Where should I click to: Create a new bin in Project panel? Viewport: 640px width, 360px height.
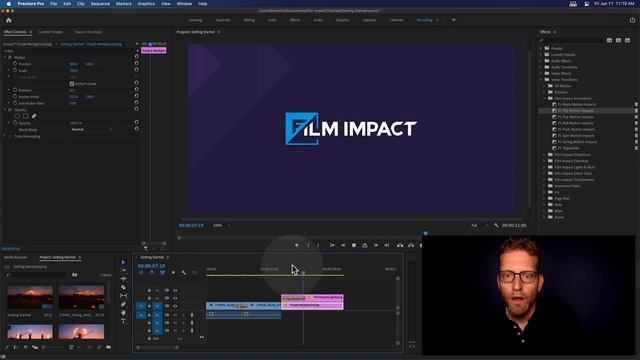pos(109,347)
